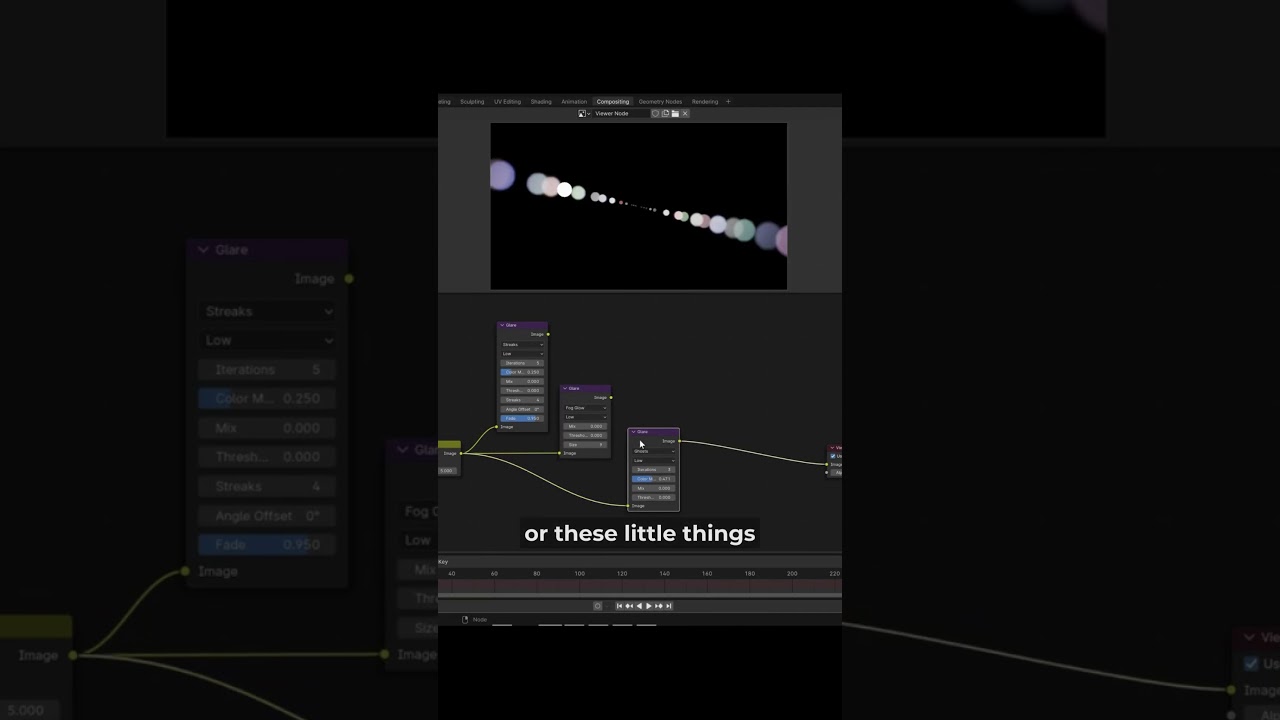Viewport: 1280px width, 720px height.
Task: Switch to the Rendering workspace tab
Action: click(705, 101)
